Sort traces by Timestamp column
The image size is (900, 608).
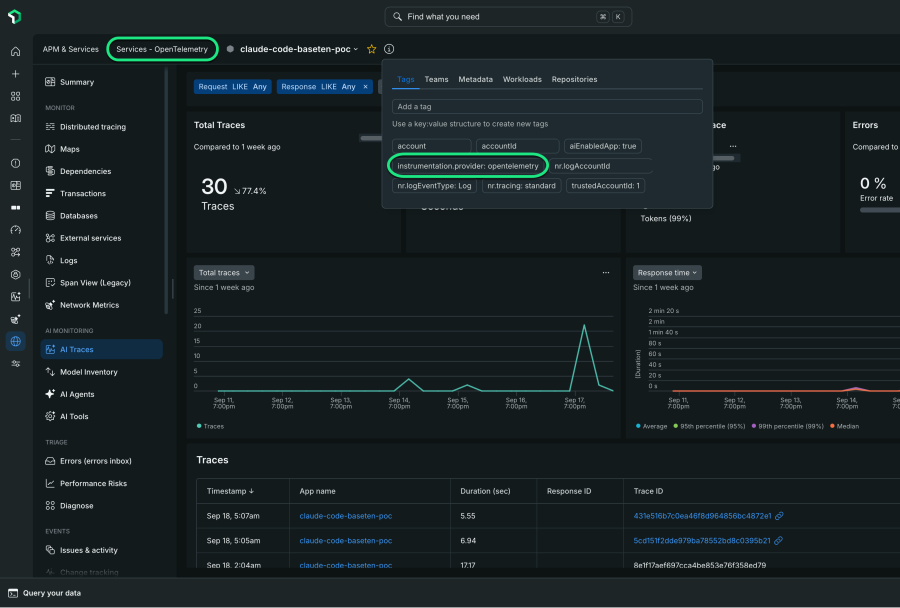230,491
